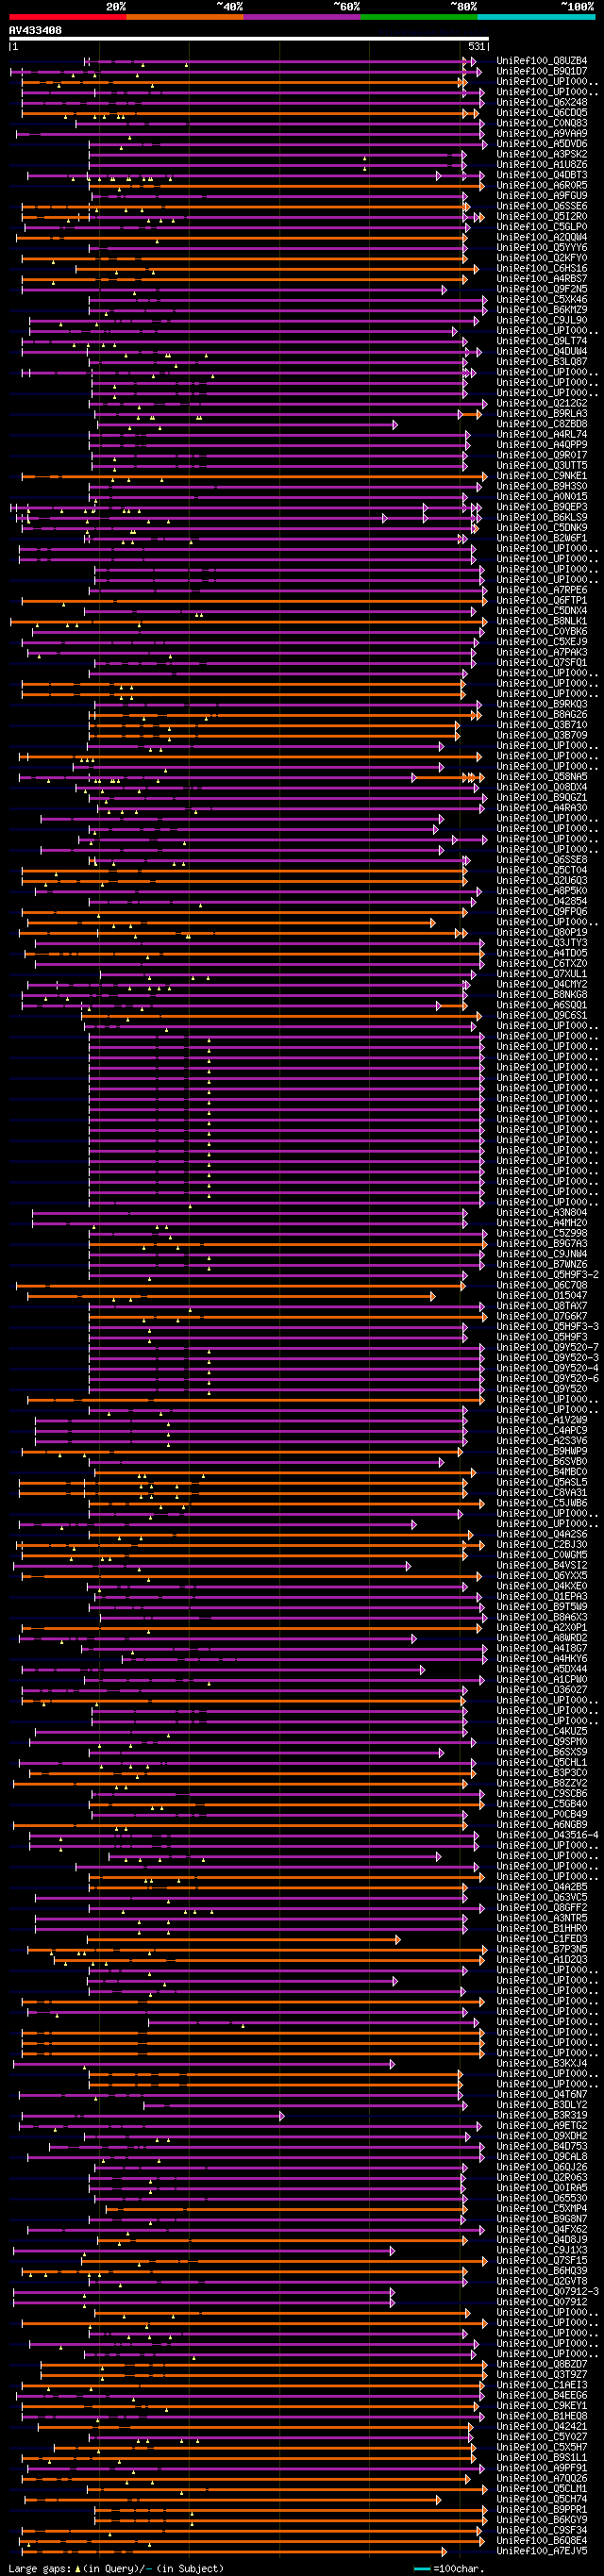The image size is (604, 2576).
Task: Open the UniRef100_Q2KFY0 hit label
Action: click(x=542, y=258)
